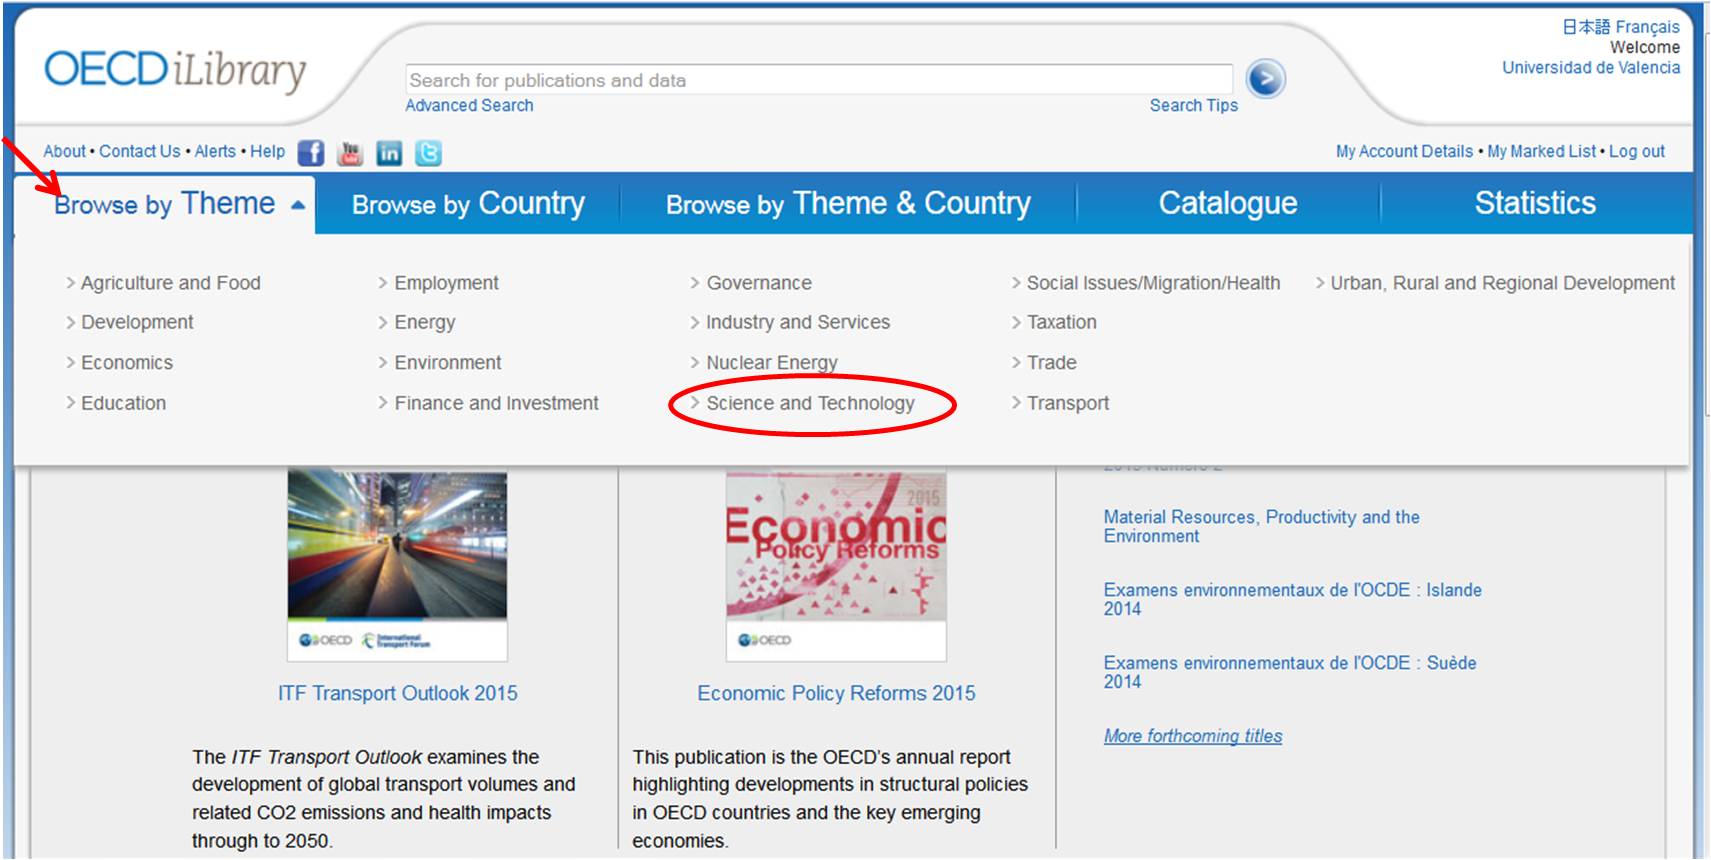
Task: Open Economic Policy Reforms 2015 title link
Action: click(x=836, y=693)
